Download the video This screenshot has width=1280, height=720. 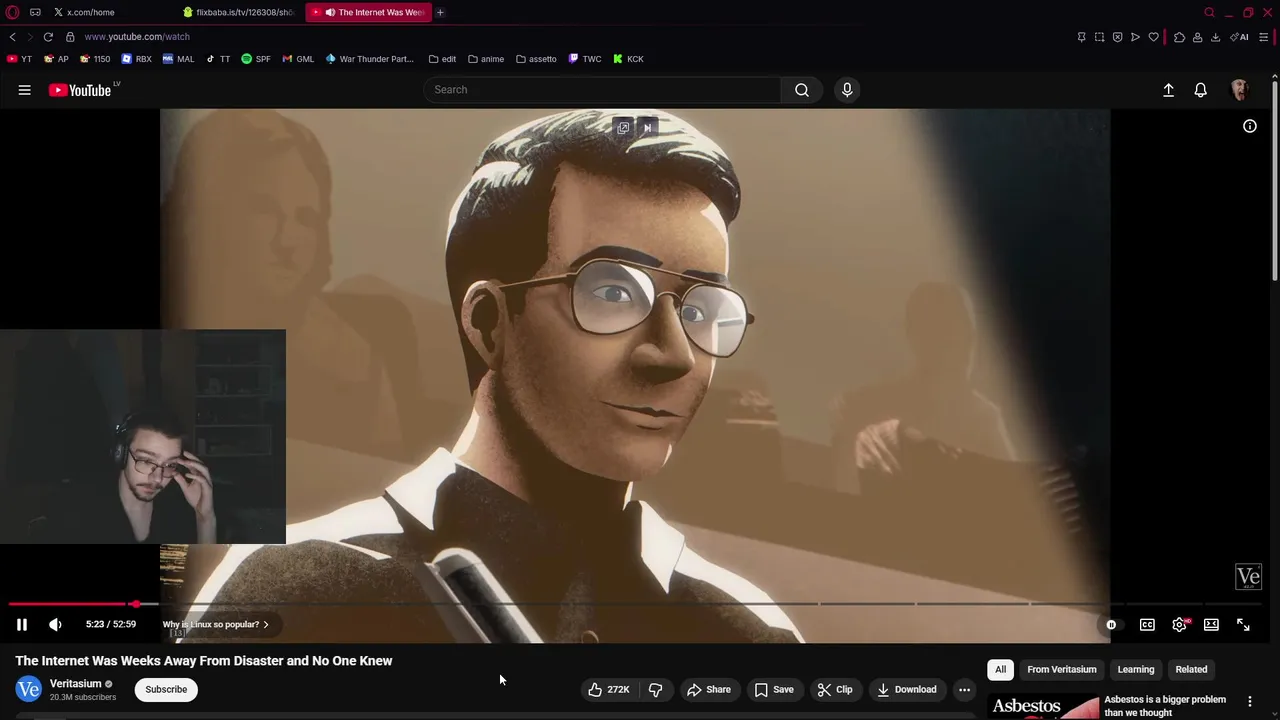(907, 689)
